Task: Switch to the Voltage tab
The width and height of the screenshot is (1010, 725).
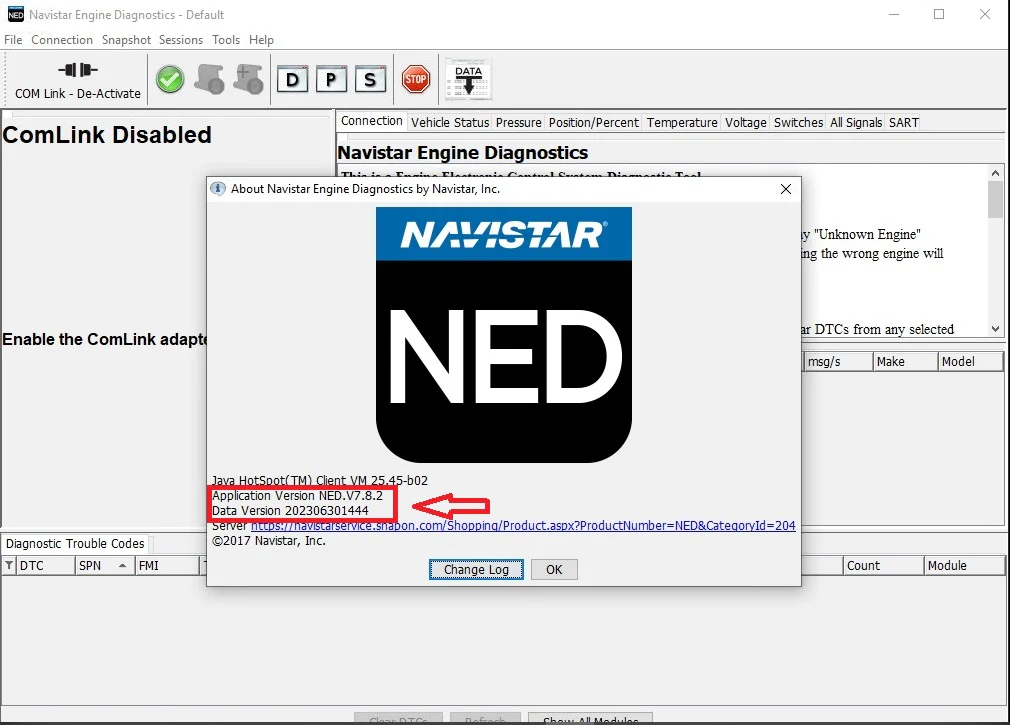Action: (746, 122)
